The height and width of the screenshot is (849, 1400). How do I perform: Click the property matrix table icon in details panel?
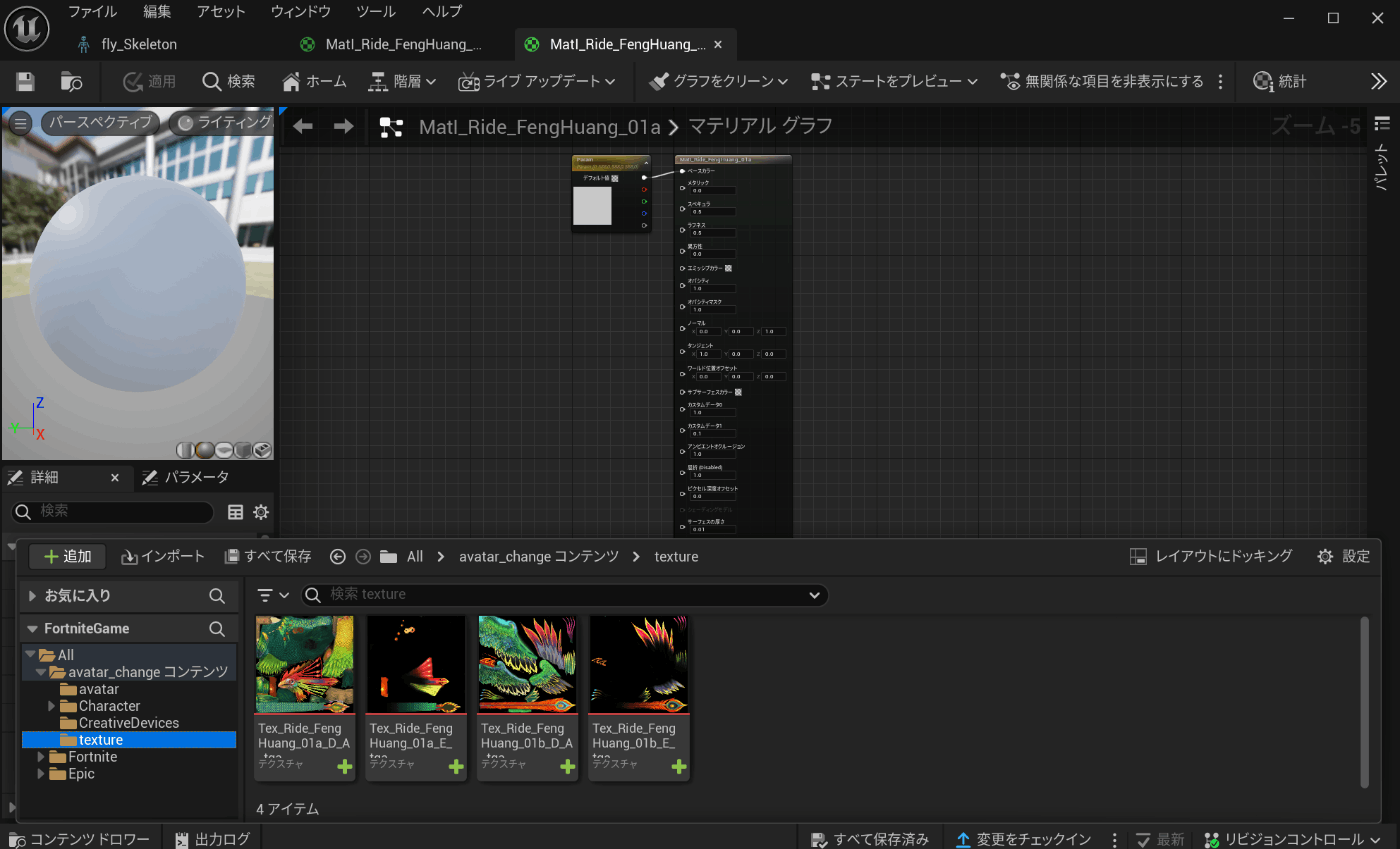pyautogui.click(x=236, y=512)
